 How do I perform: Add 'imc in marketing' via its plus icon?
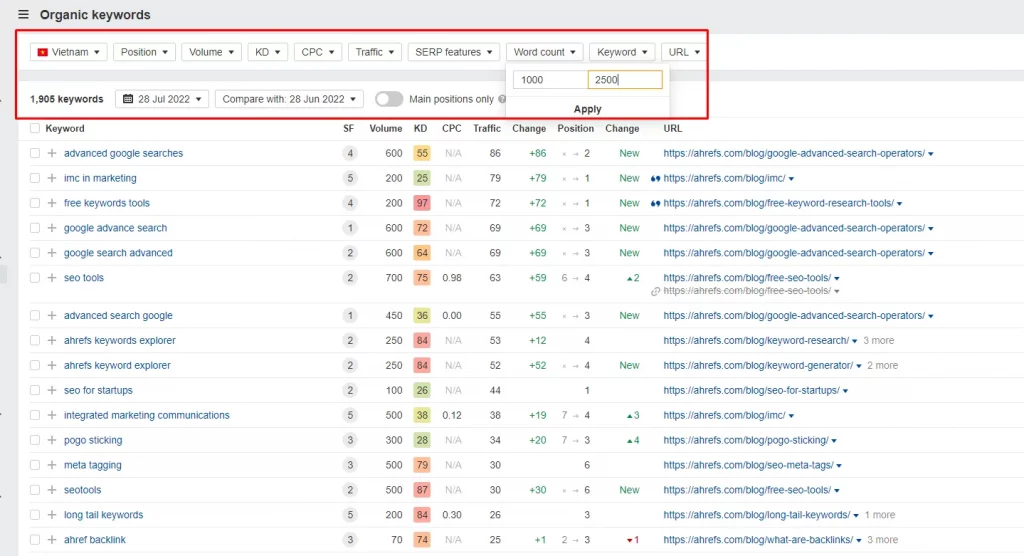(52, 178)
